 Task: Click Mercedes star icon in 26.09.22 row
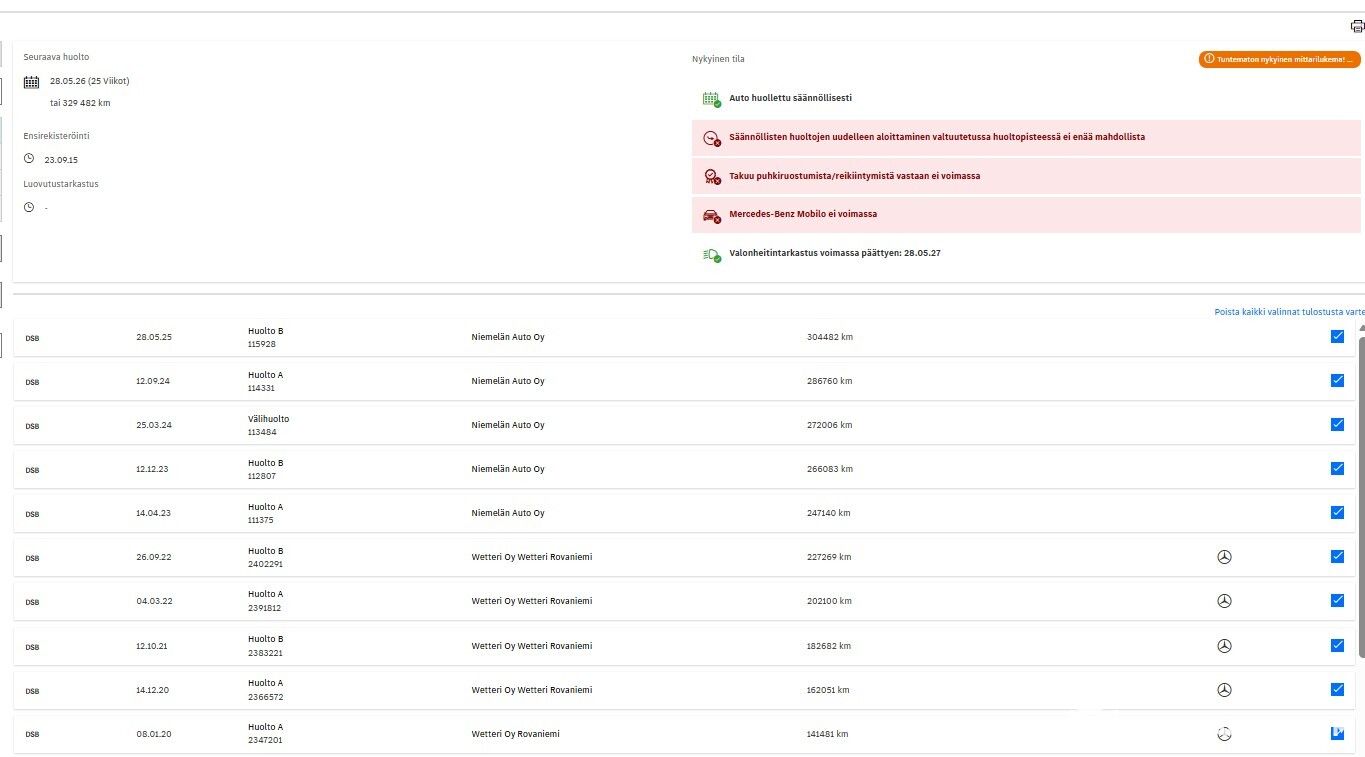(1224, 557)
